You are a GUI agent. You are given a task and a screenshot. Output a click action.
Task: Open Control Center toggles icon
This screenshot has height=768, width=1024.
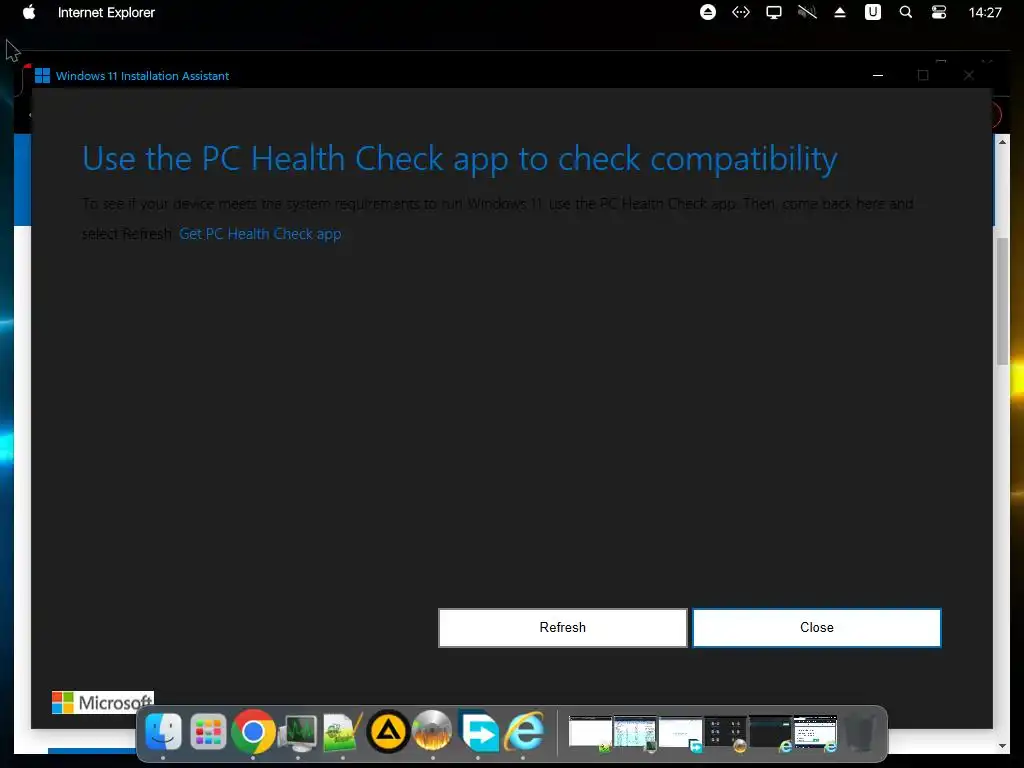tap(938, 12)
